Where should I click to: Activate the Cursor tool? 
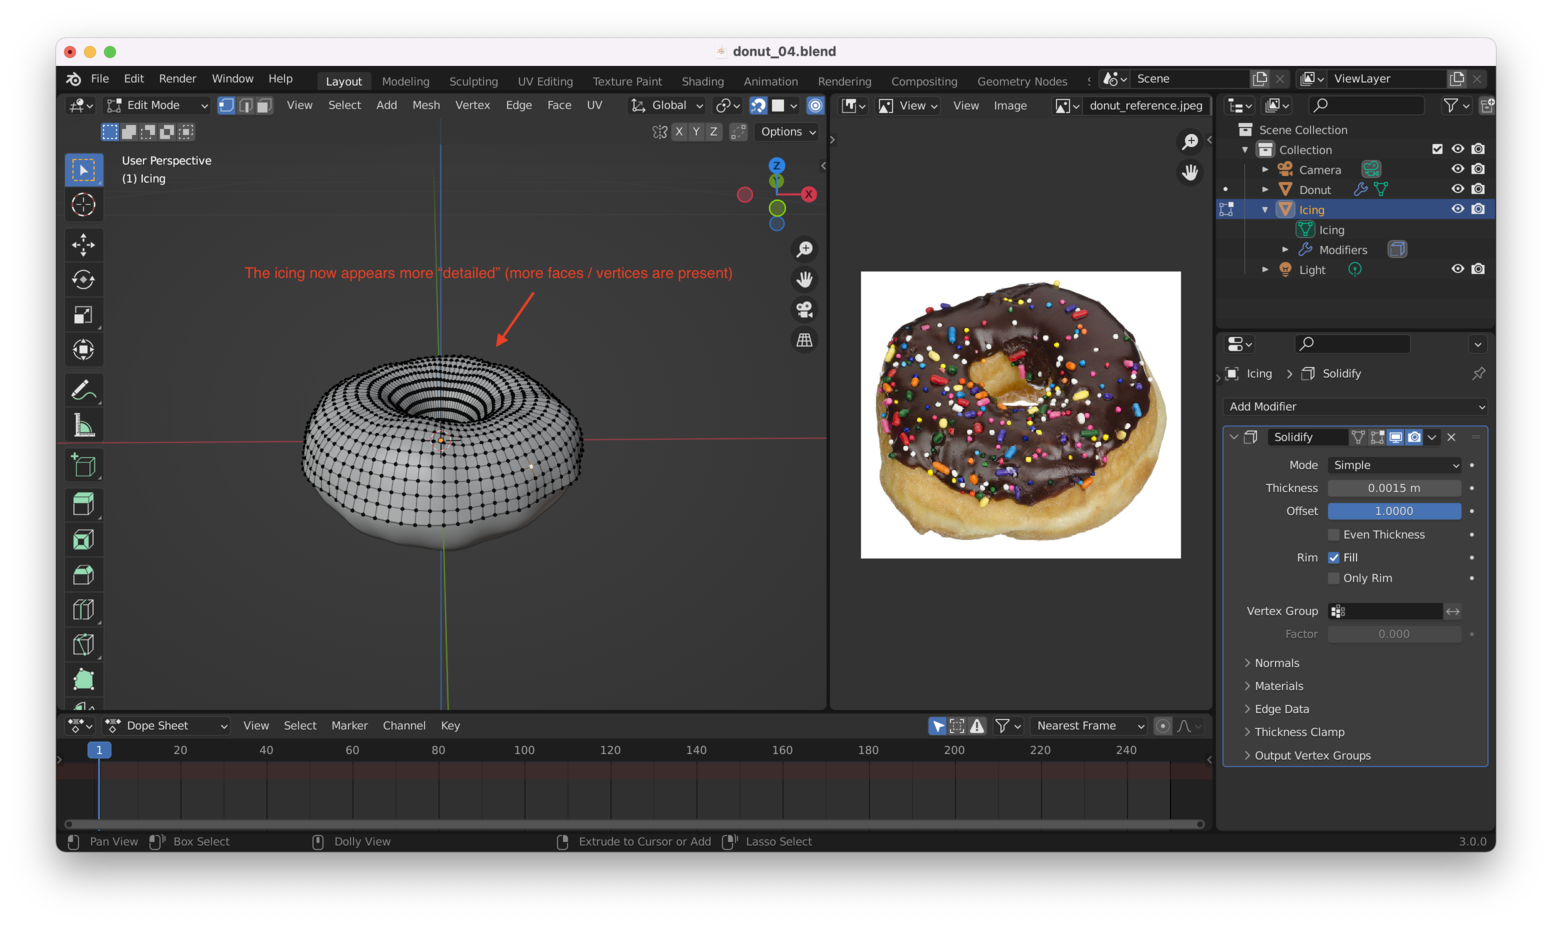click(x=84, y=204)
